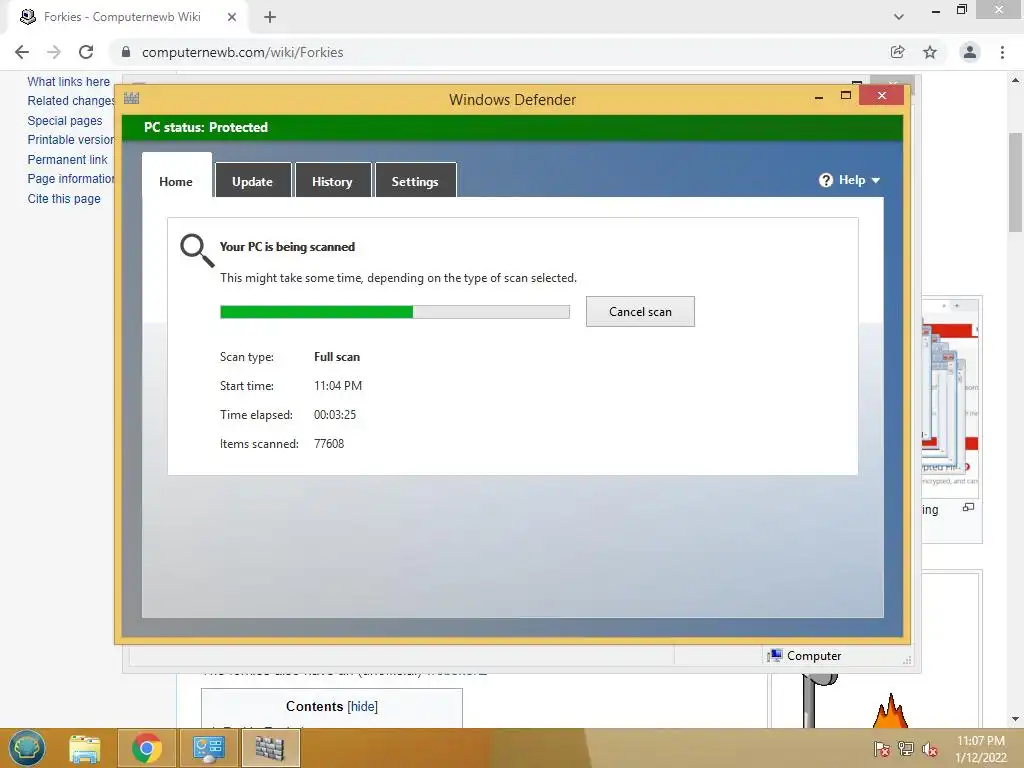Open the Settings tab in Windows Defender
Screen dimensions: 1024x768
point(415,181)
